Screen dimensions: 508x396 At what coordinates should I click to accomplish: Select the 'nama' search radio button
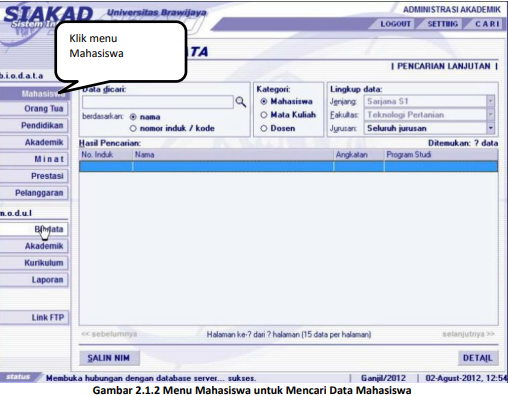pos(133,117)
